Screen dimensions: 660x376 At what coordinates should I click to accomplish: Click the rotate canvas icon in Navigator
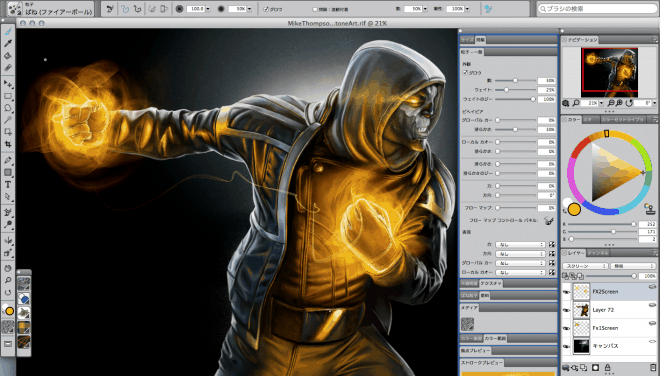tap(629, 103)
